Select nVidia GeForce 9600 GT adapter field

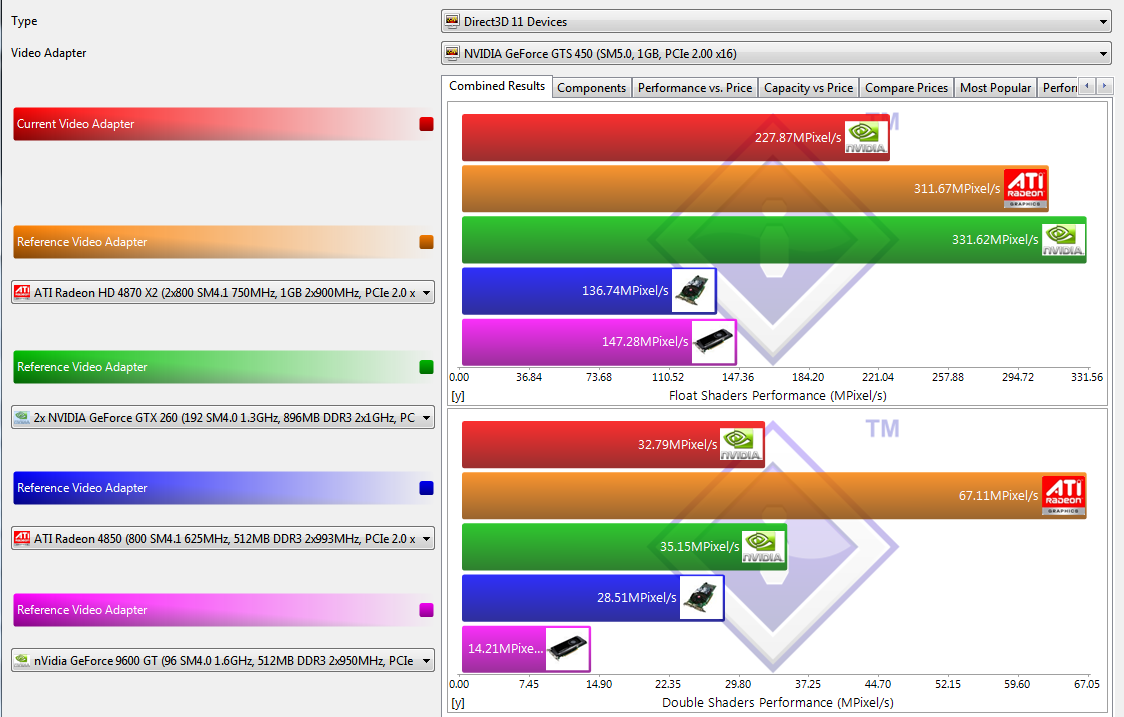coord(223,660)
